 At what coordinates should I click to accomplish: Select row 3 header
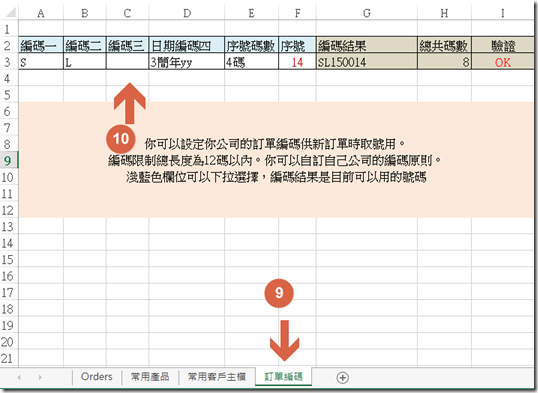[x=8, y=62]
